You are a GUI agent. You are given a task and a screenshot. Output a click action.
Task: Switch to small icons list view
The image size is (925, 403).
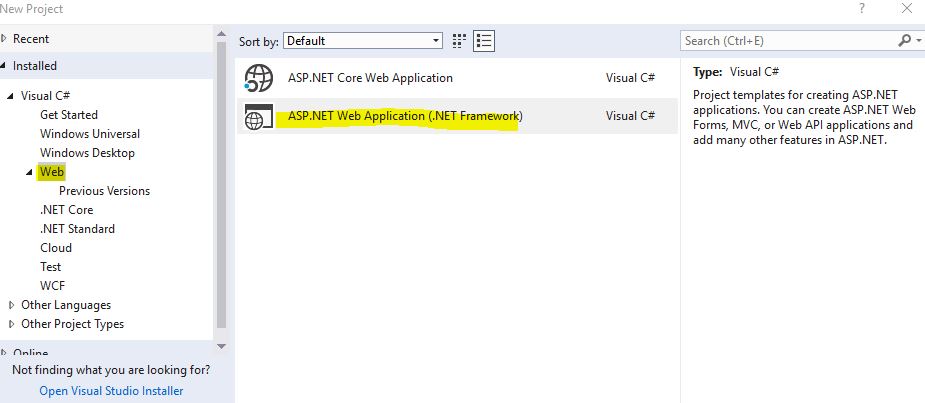(484, 41)
